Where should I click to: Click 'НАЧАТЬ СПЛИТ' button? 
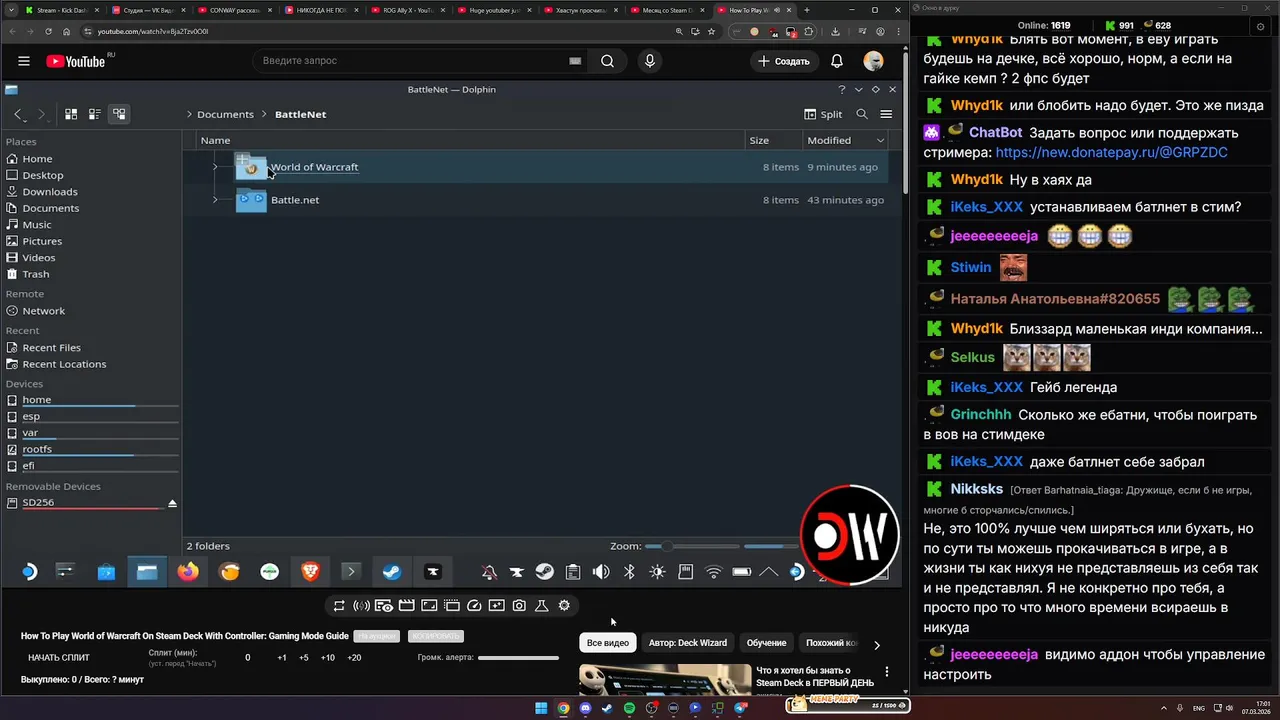(59, 658)
